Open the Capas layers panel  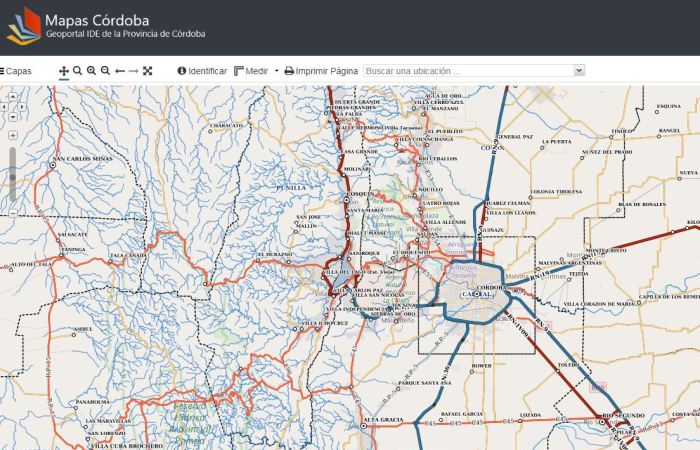[16, 71]
